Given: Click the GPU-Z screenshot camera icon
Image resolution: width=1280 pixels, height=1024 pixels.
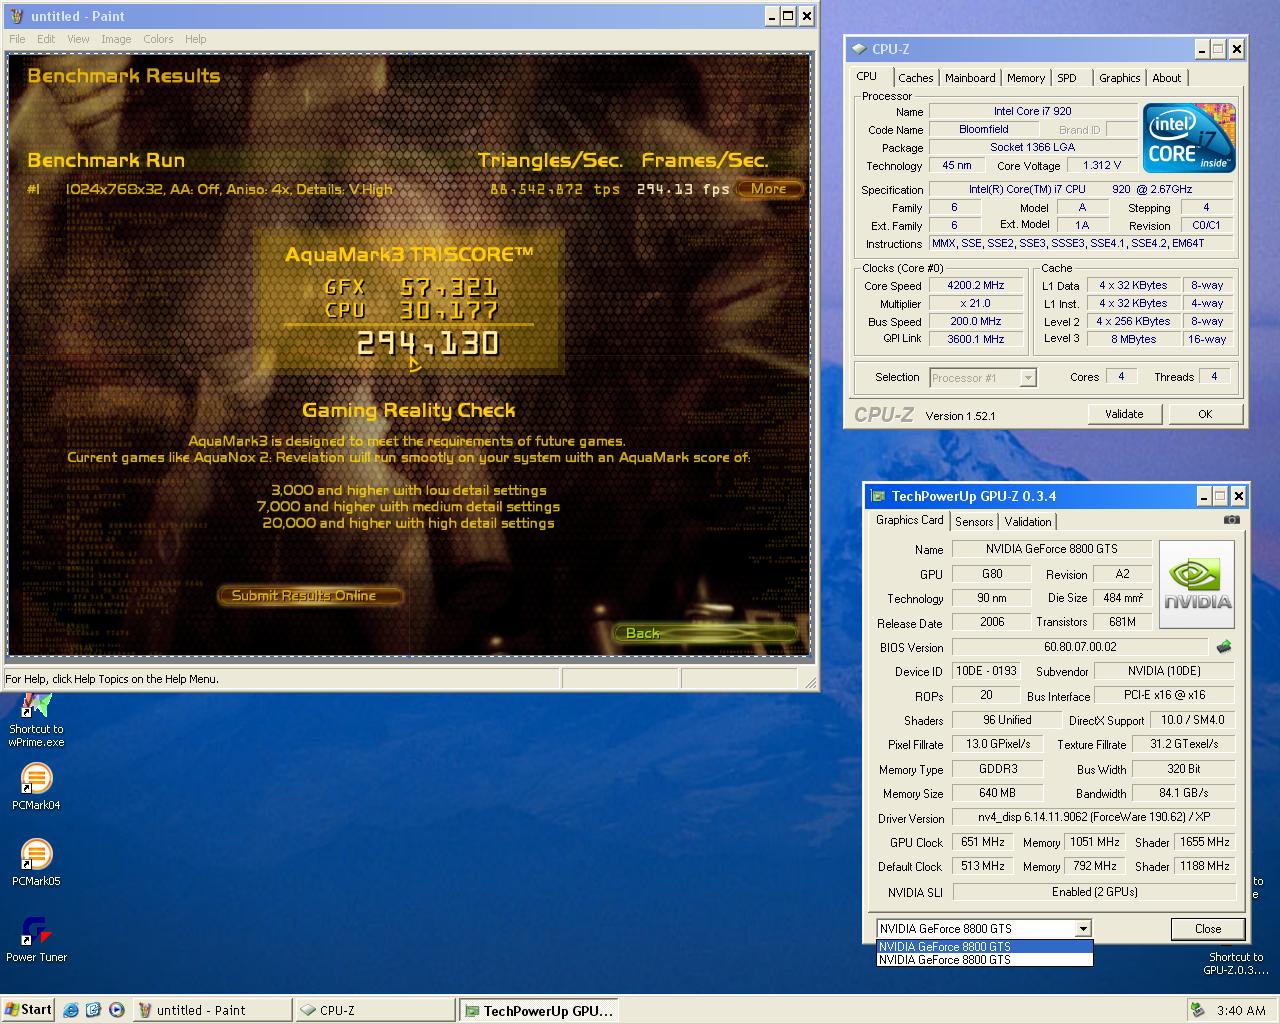Looking at the screenshot, I should click(1232, 520).
